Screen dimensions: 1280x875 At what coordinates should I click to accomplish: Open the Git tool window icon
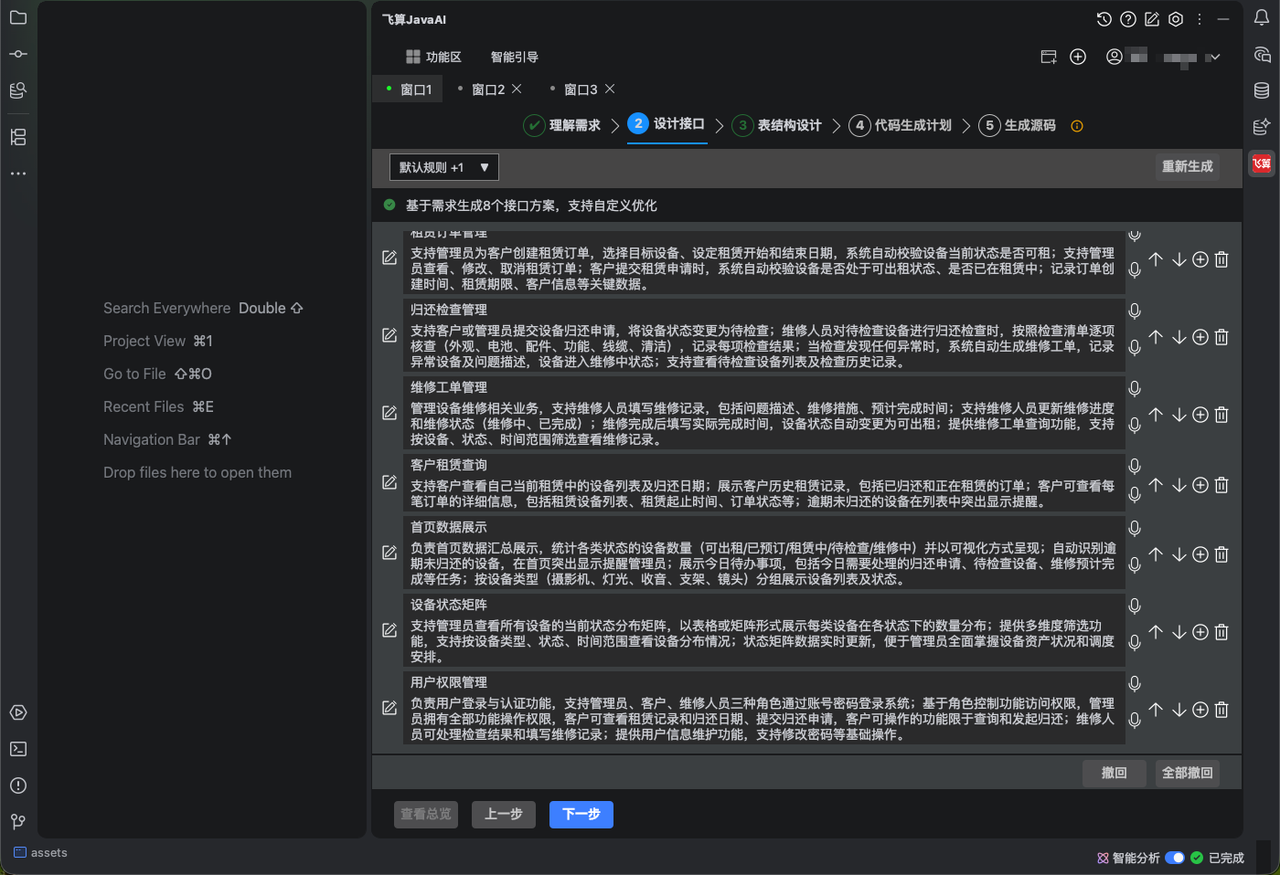coord(18,821)
